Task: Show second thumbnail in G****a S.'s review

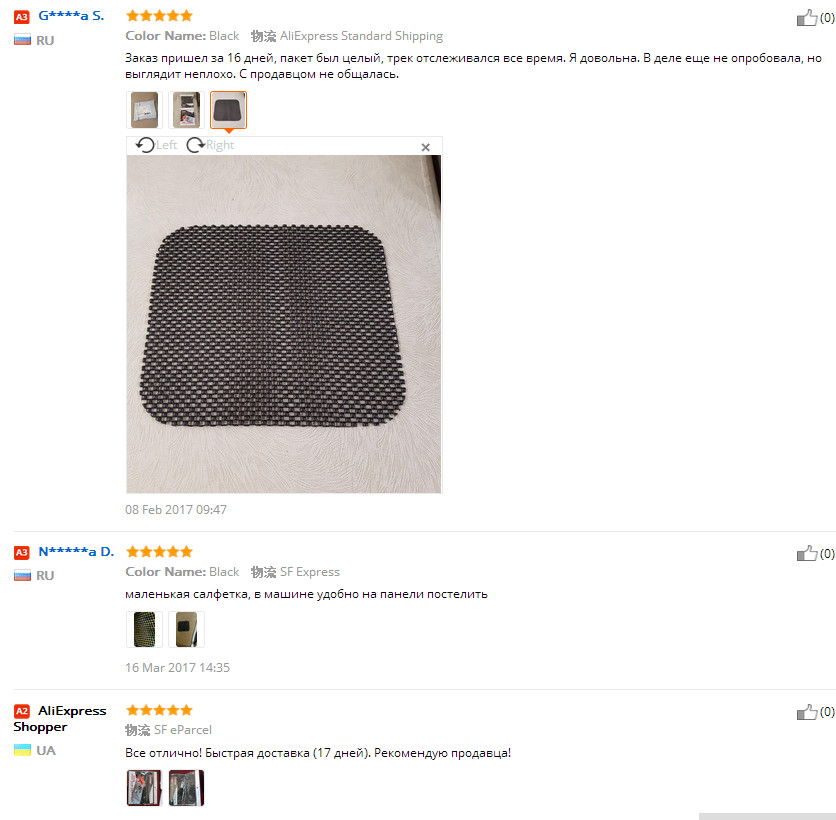Action: [186, 110]
